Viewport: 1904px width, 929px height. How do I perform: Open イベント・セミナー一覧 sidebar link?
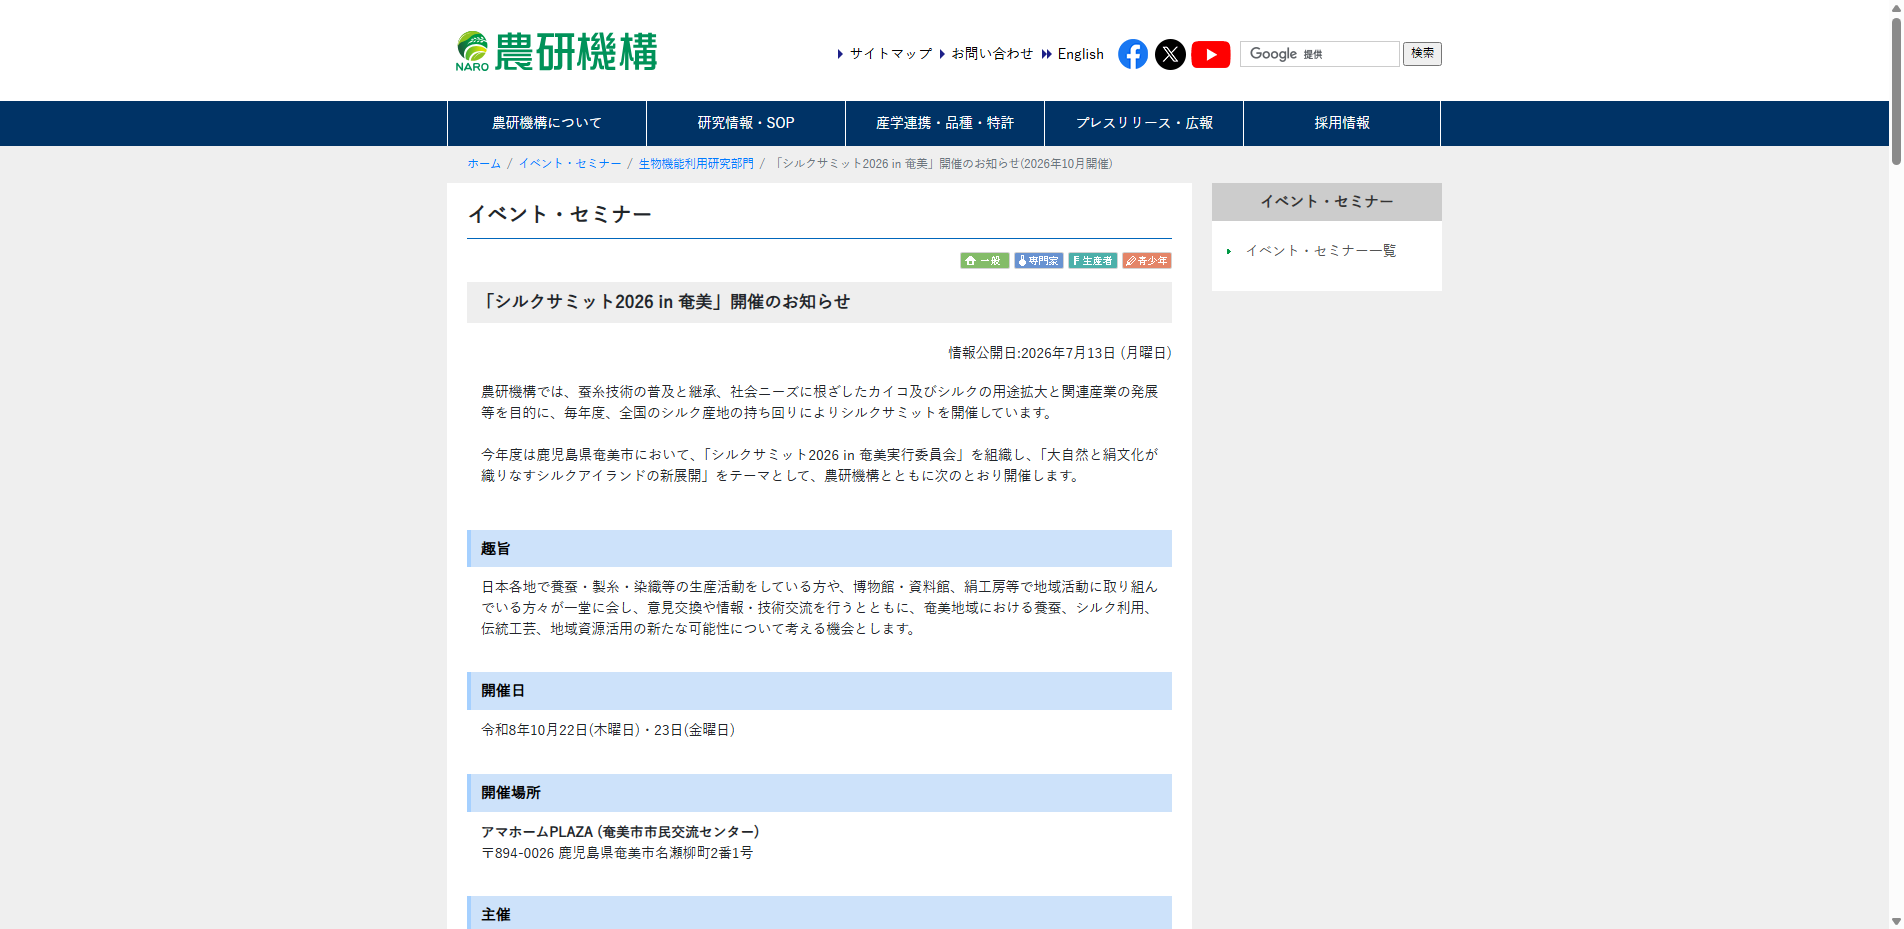tap(1320, 251)
